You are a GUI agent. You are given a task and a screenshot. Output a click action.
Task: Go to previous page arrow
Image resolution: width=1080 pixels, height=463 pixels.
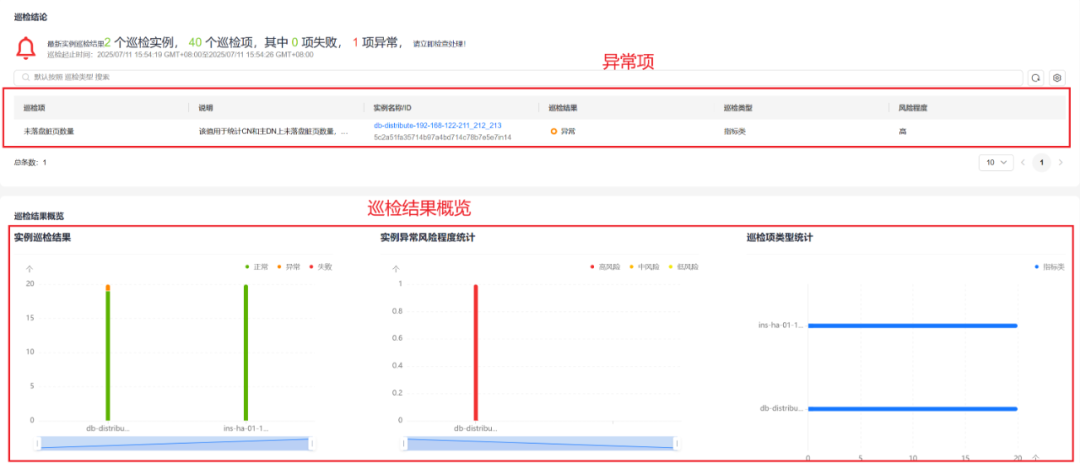[1024, 163]
